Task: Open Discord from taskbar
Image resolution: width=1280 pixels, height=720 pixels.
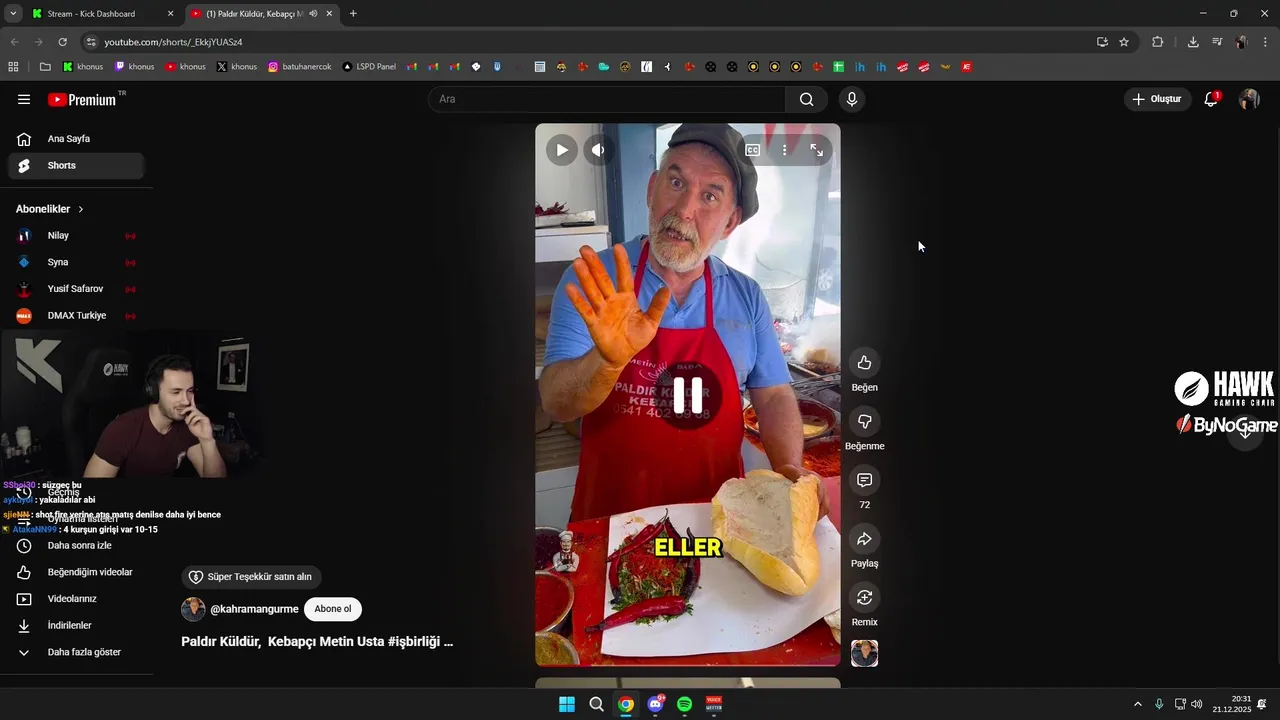Action: (655, 704)
